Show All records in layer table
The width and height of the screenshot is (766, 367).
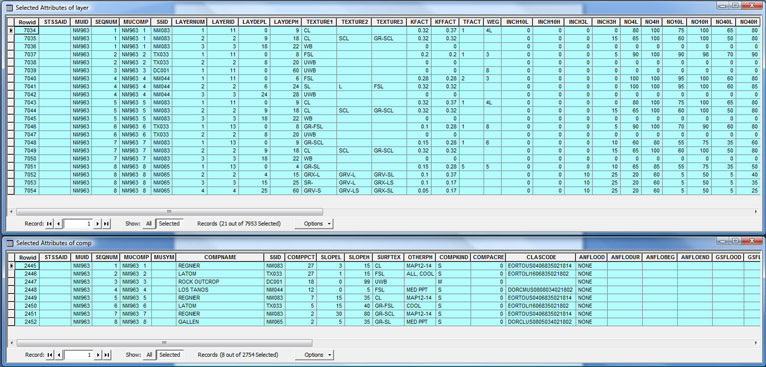pyautogui.click(x=149, y=223)
